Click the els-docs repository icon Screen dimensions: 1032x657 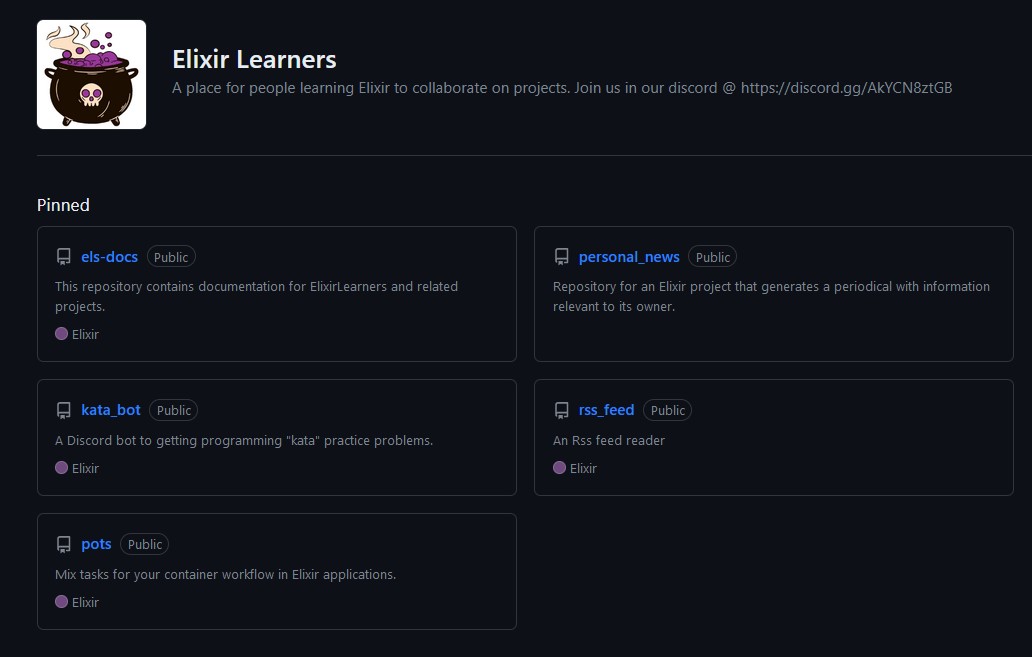click(64, 257)
